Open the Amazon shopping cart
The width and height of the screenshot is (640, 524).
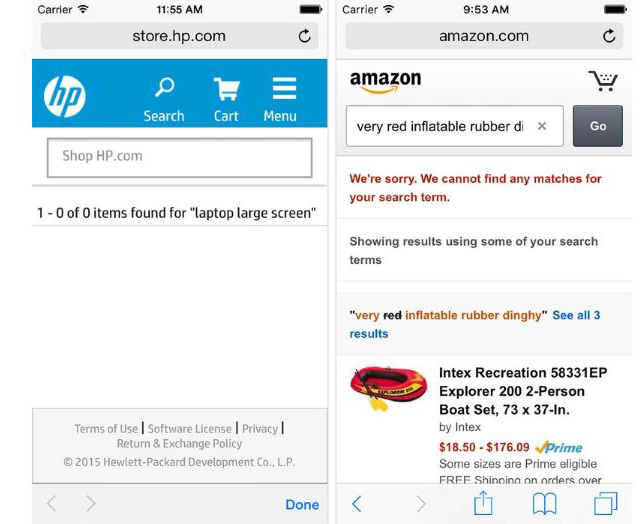pos(602,81)
